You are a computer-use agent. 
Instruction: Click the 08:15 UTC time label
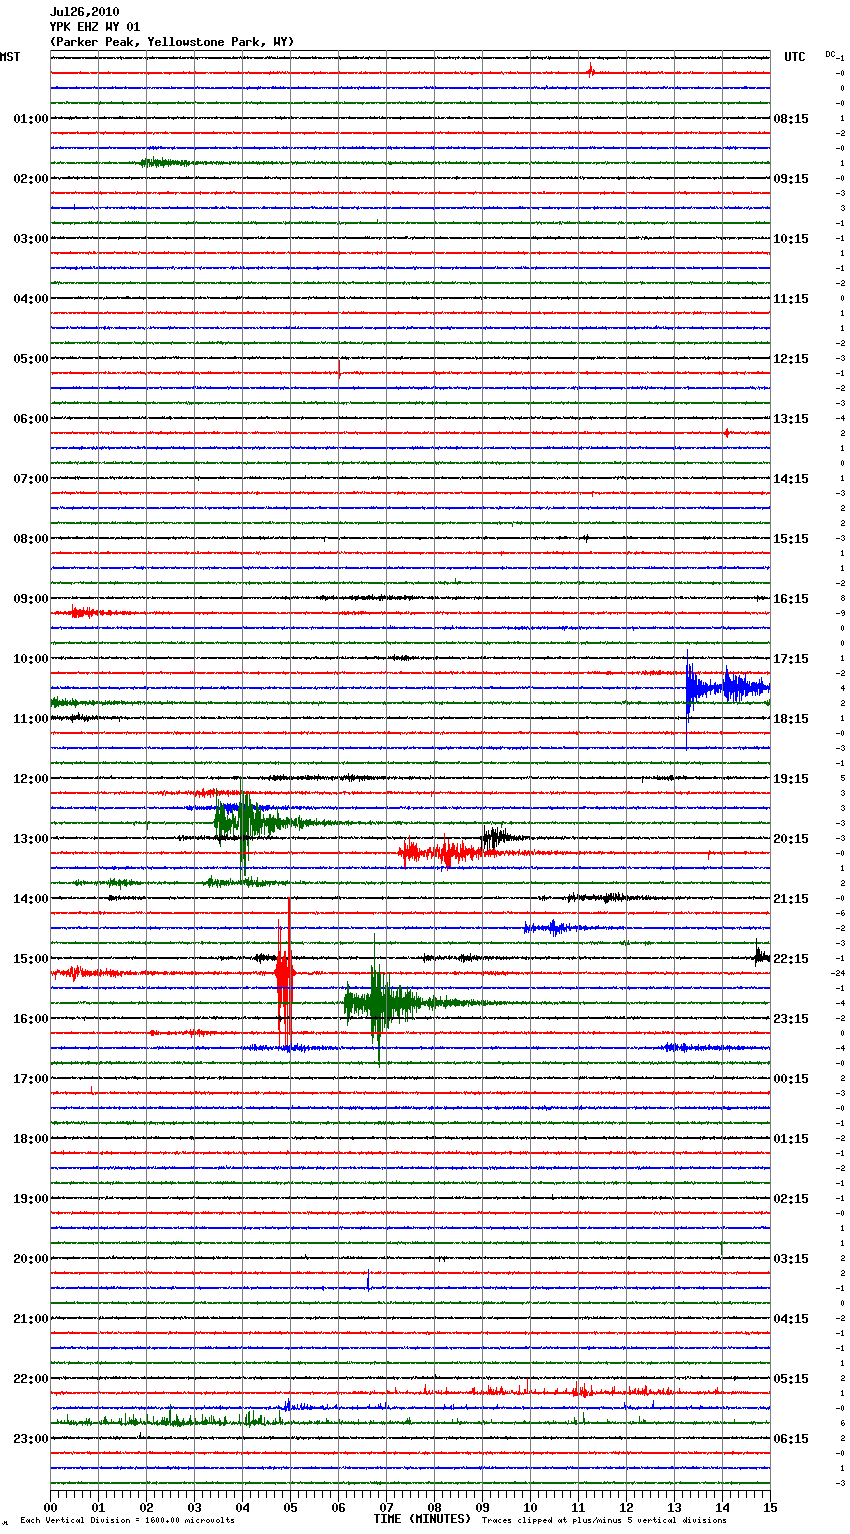(791, 119)
